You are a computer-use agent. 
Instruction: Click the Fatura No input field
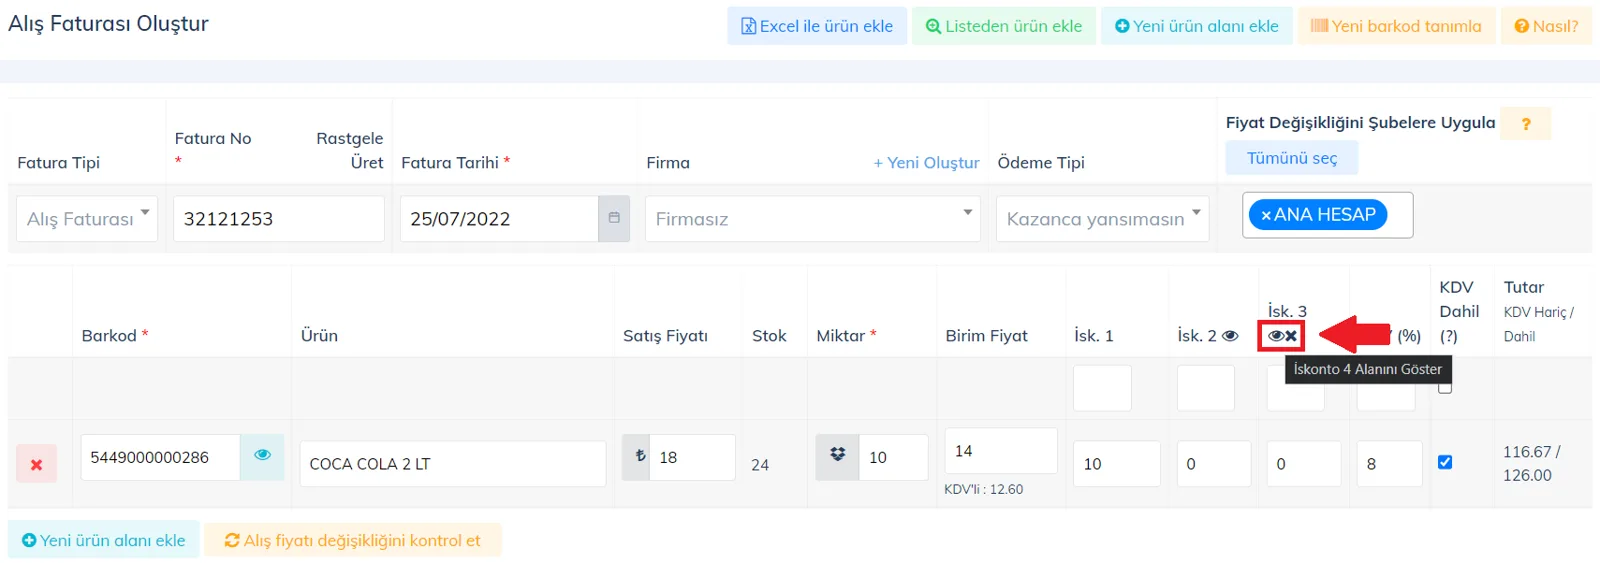(279, 218)
